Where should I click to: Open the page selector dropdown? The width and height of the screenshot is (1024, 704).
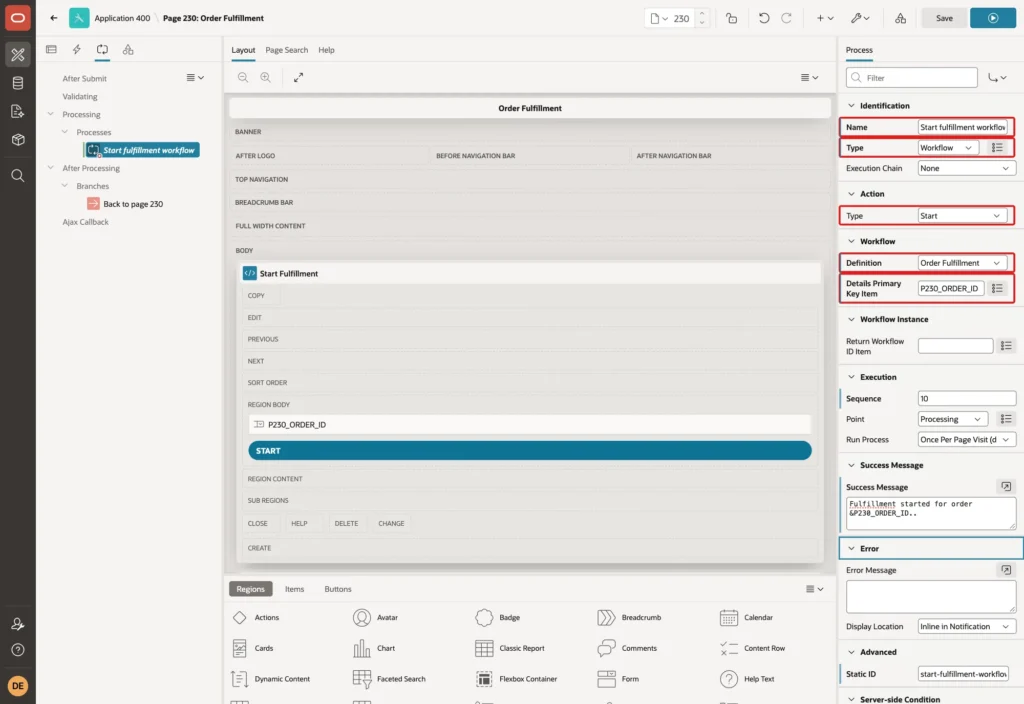(660, 18)
